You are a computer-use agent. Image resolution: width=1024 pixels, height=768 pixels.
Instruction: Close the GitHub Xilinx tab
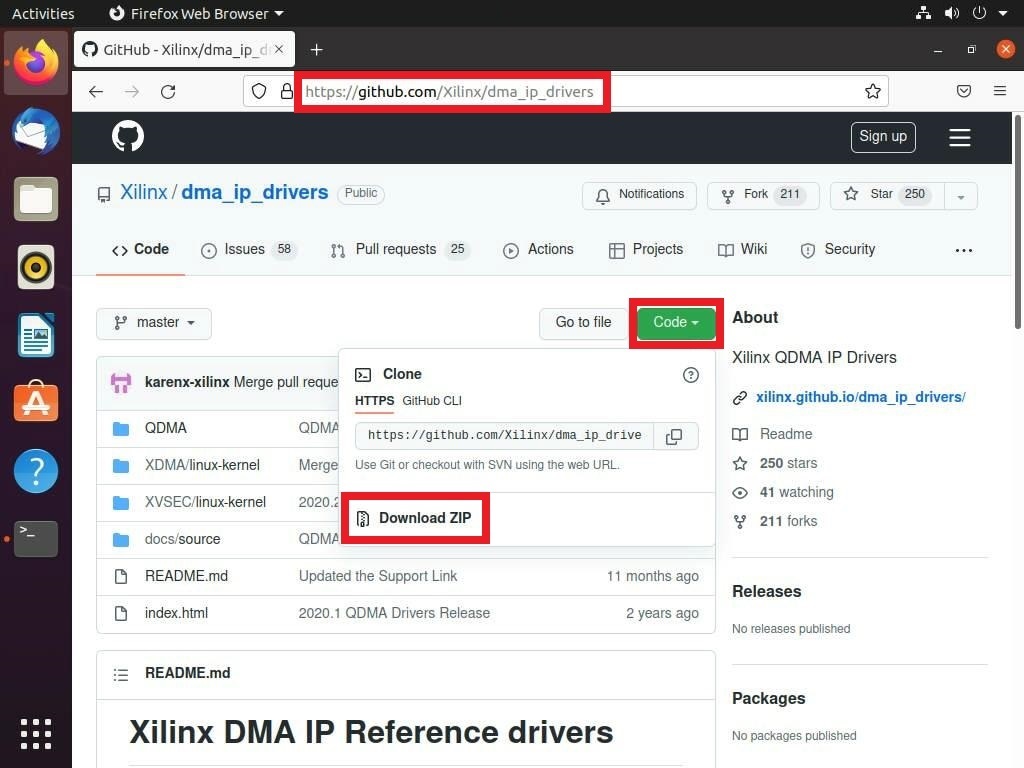pos(279,49)
